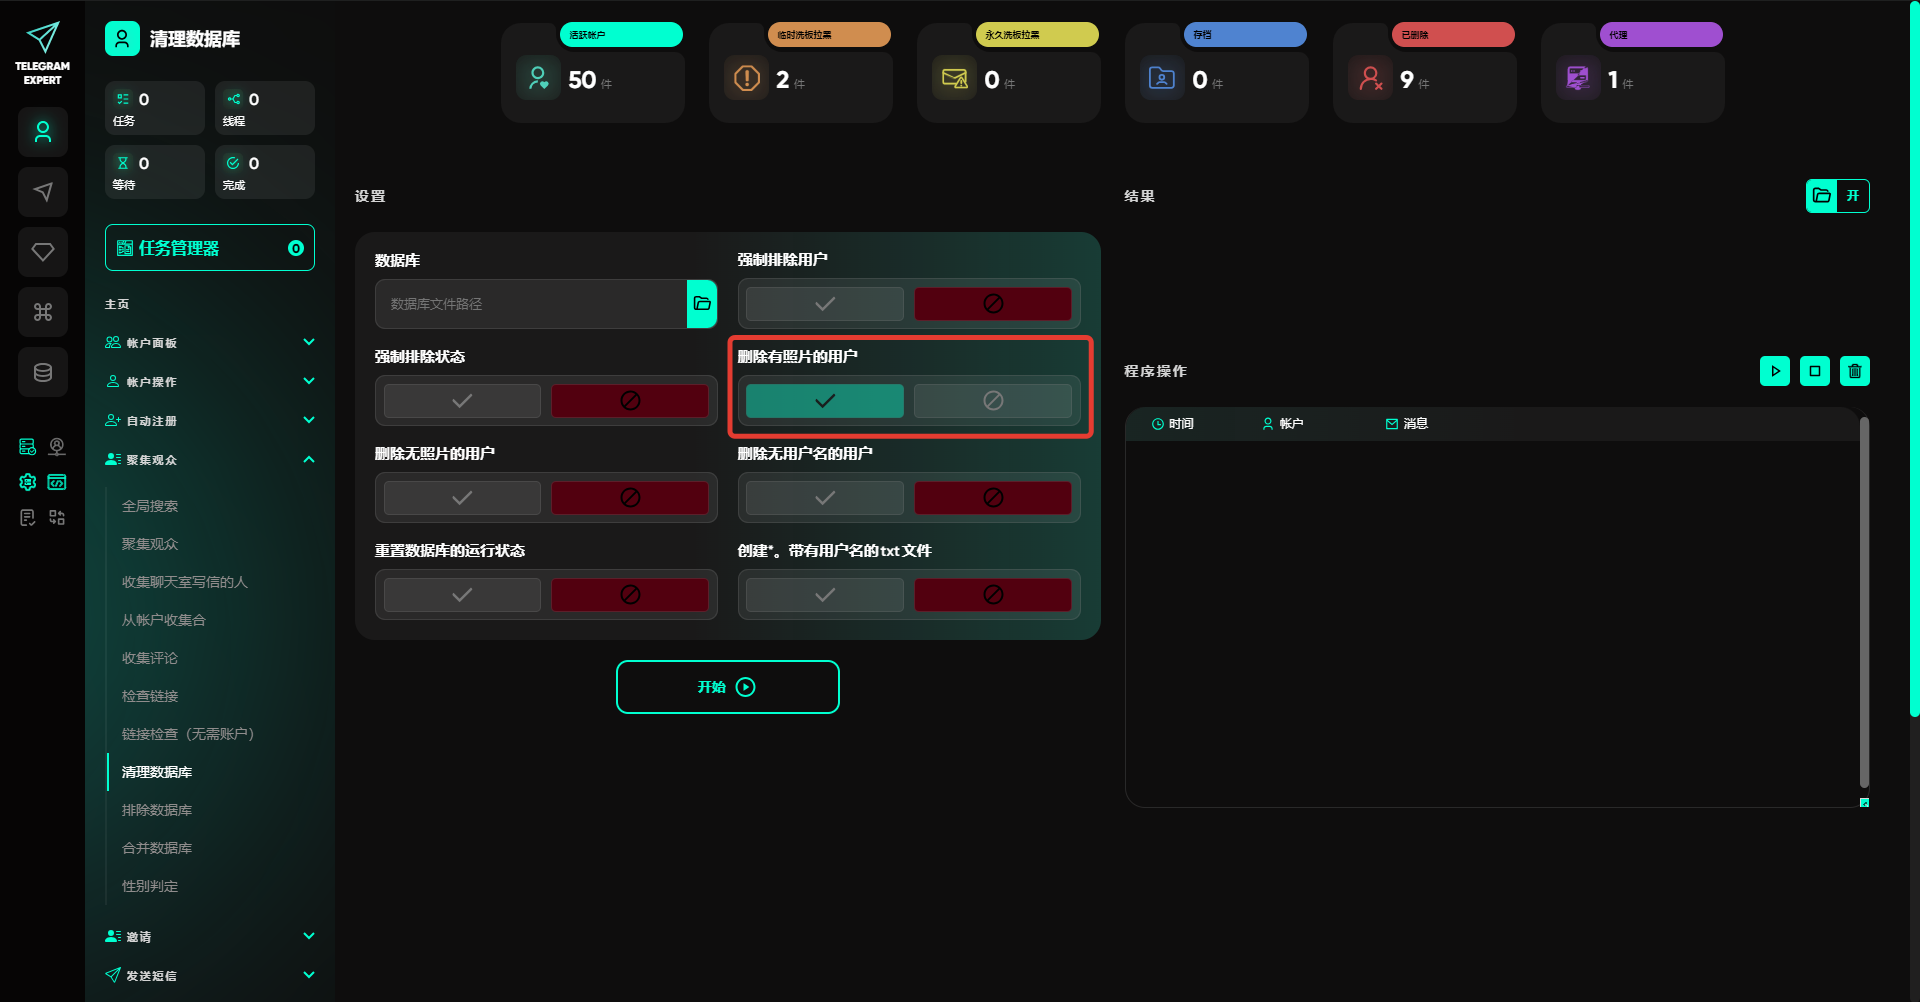Enable 强制排除用户 with checkmark option

click(x=824, y=304)
